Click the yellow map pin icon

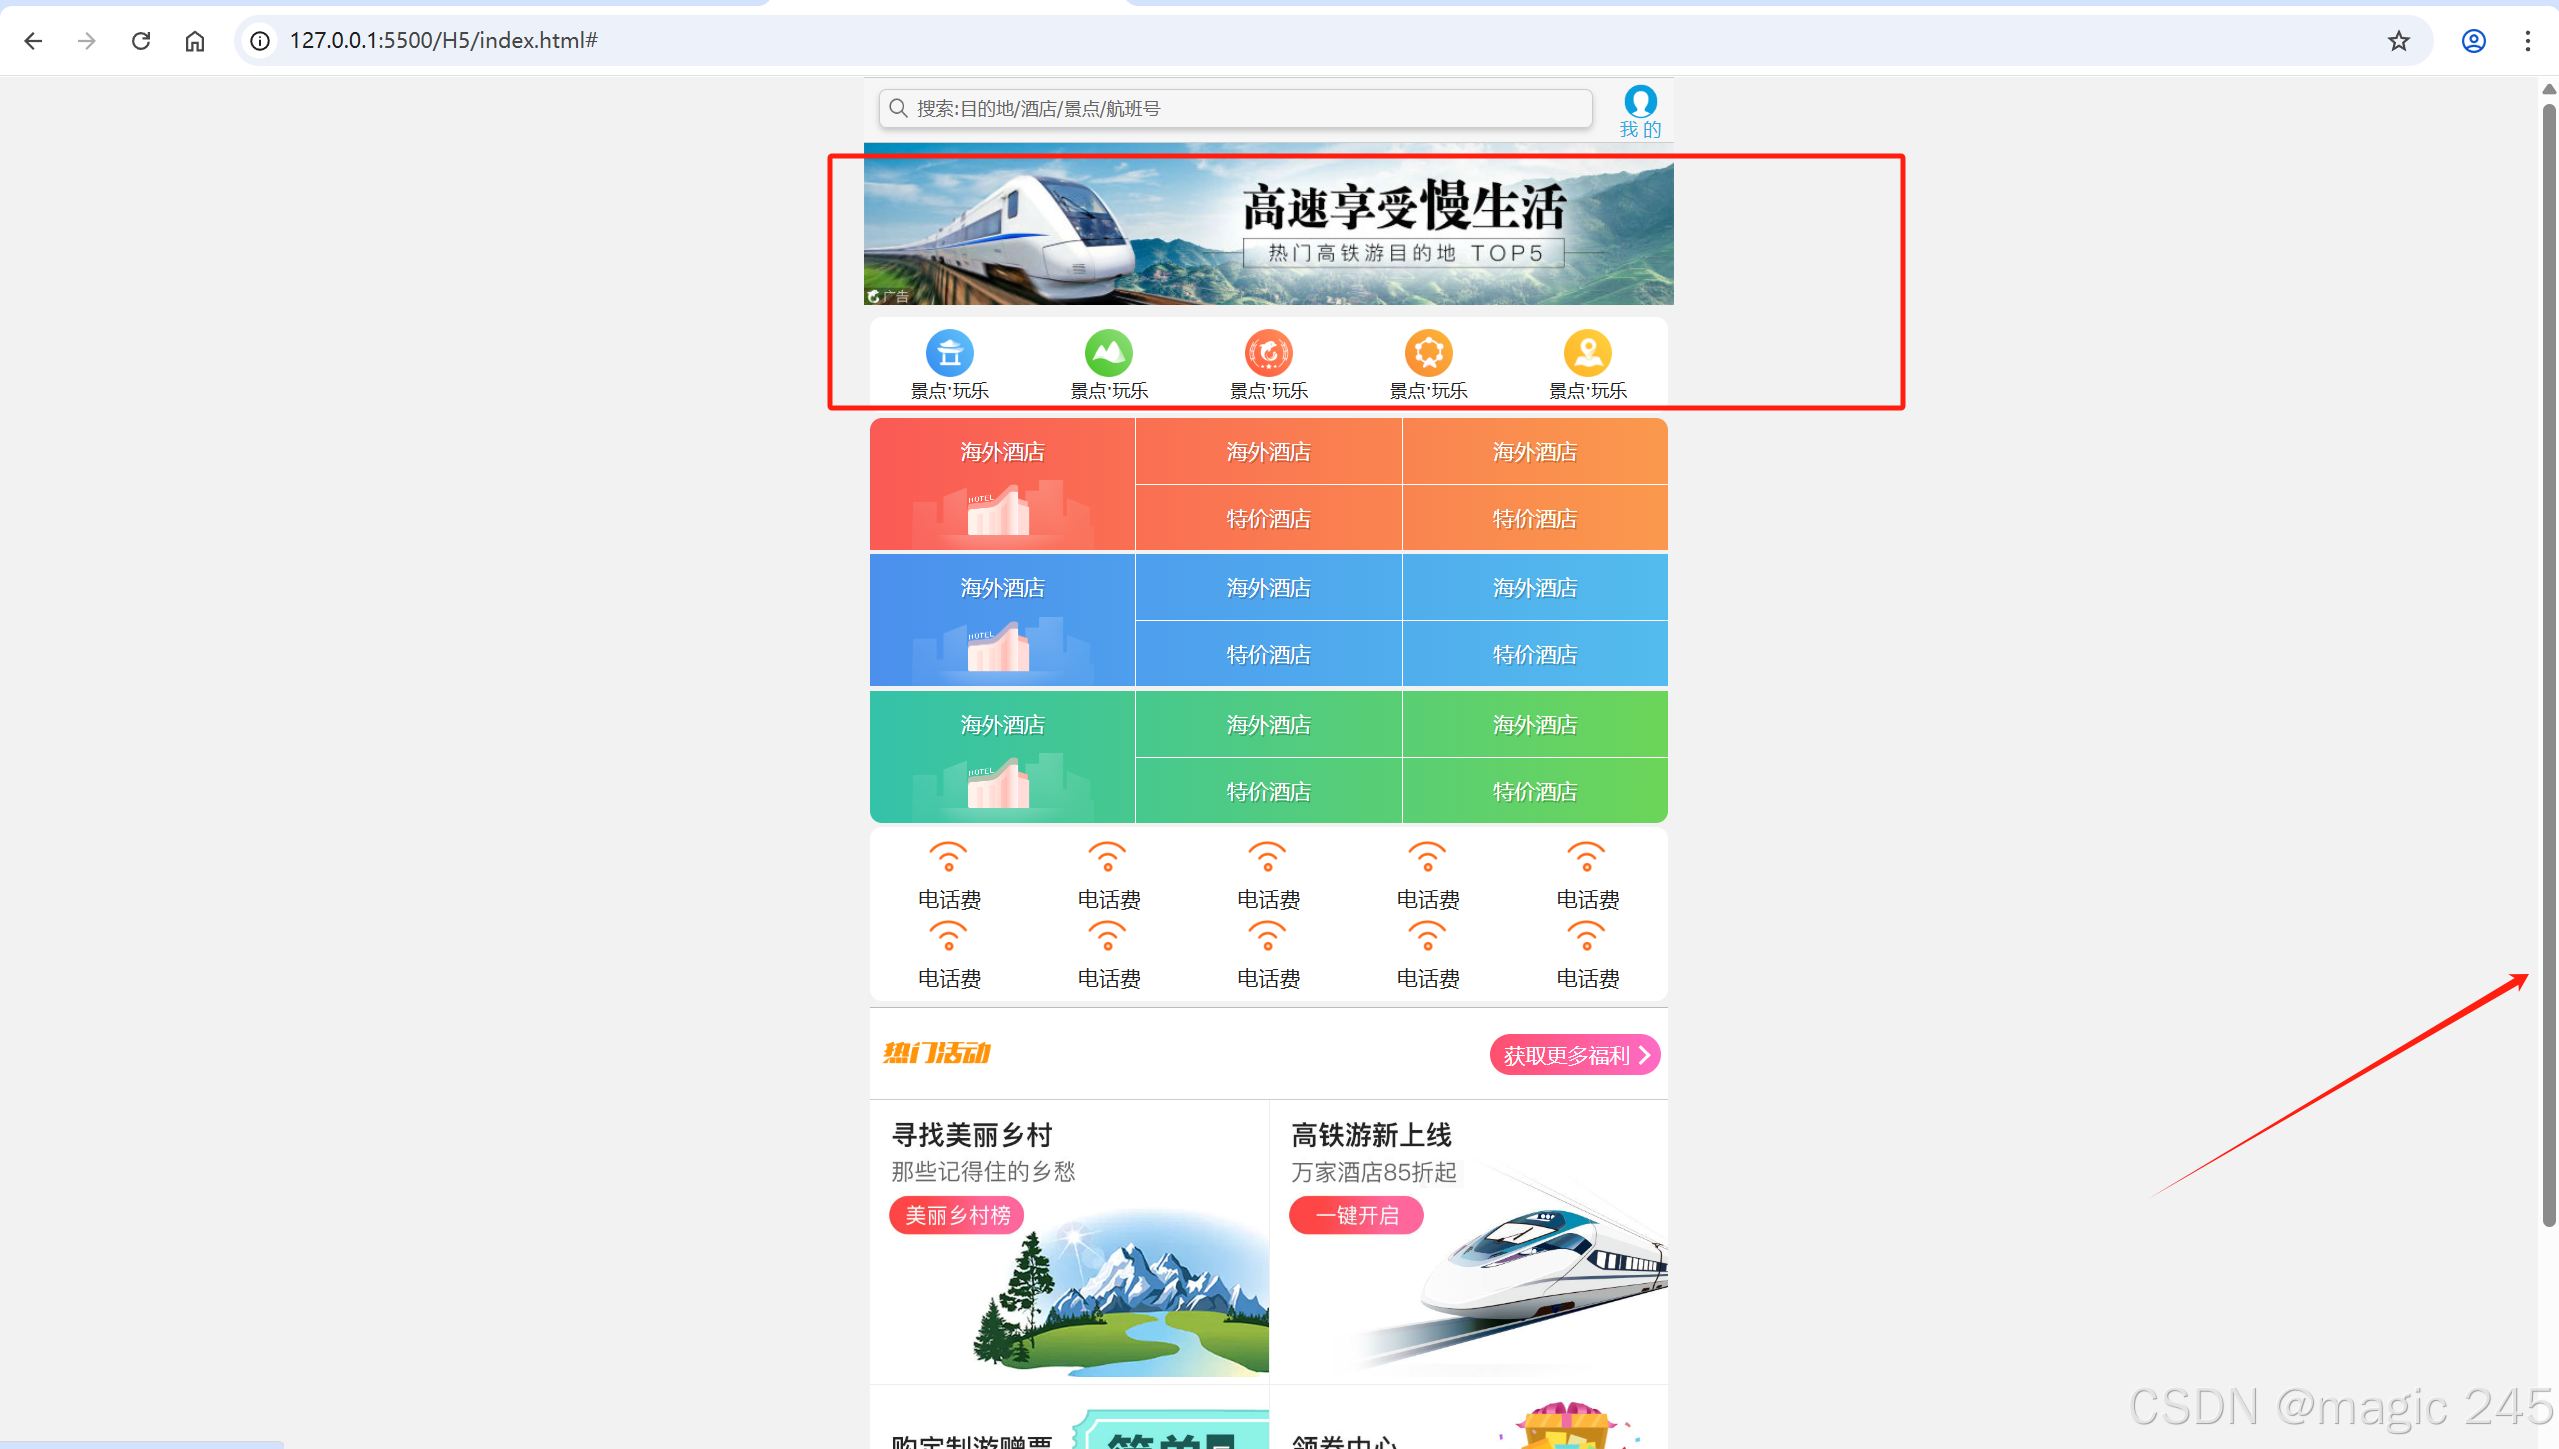(1587, 353)
